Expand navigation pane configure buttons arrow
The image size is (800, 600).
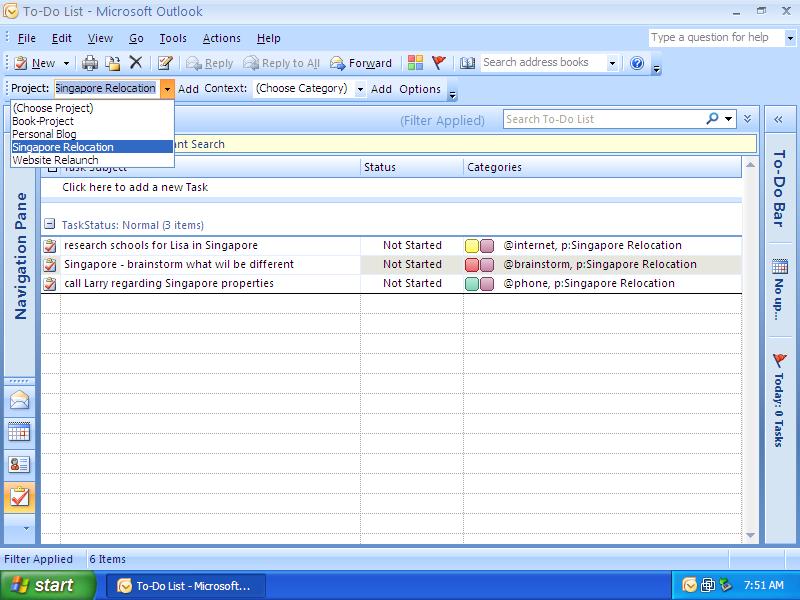tap(27, 529)
